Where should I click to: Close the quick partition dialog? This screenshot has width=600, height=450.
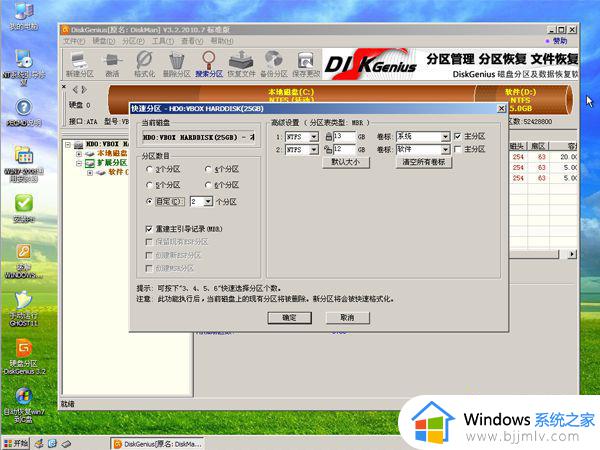tap(501, 109)
